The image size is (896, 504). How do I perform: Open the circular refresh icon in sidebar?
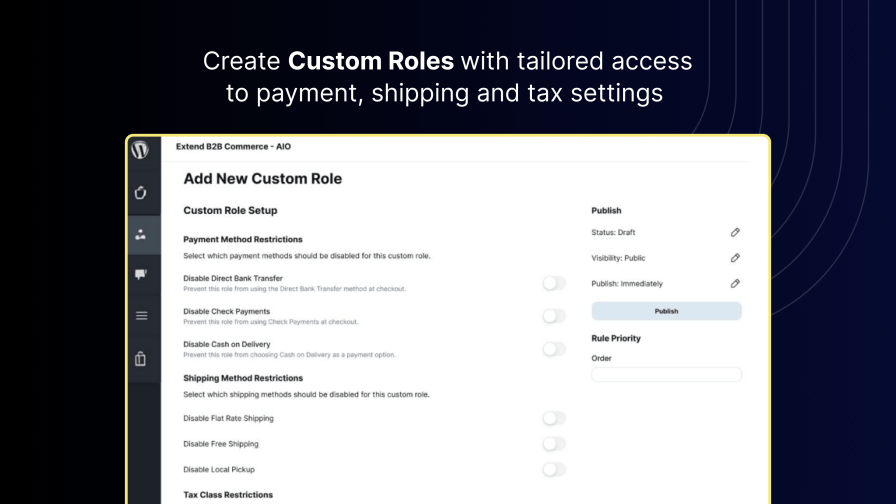141,192
